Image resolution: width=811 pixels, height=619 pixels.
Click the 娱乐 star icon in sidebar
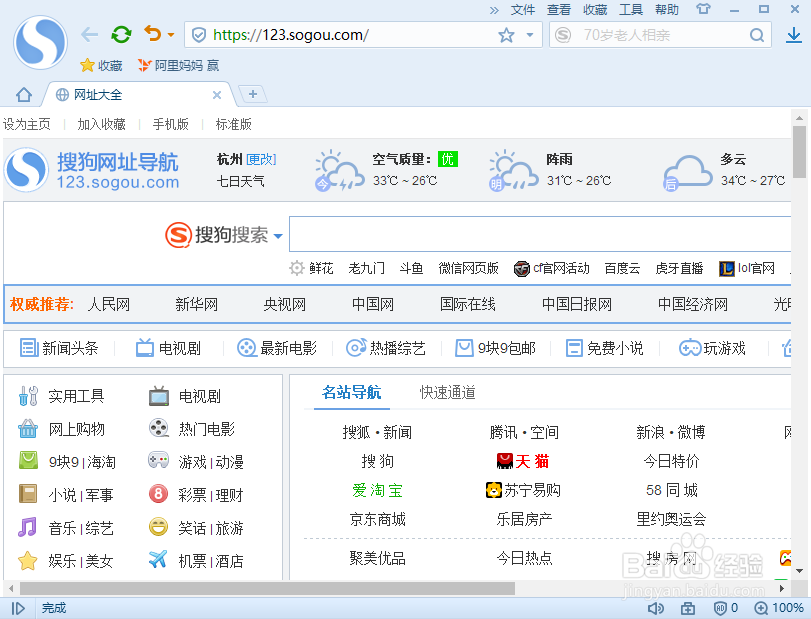(27, 561)
